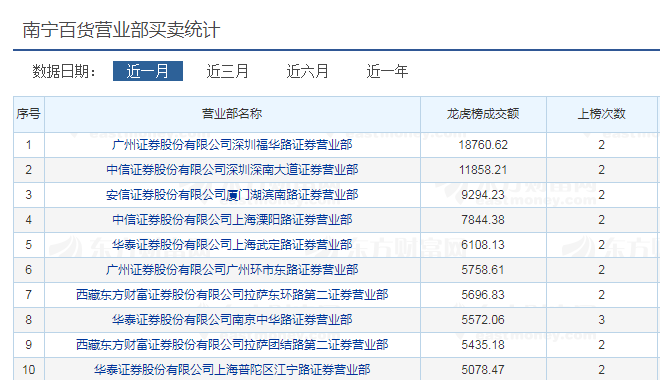
Task: Switch to the 近三月 date range
Action: pyautogui.click(x=227, y=71)
